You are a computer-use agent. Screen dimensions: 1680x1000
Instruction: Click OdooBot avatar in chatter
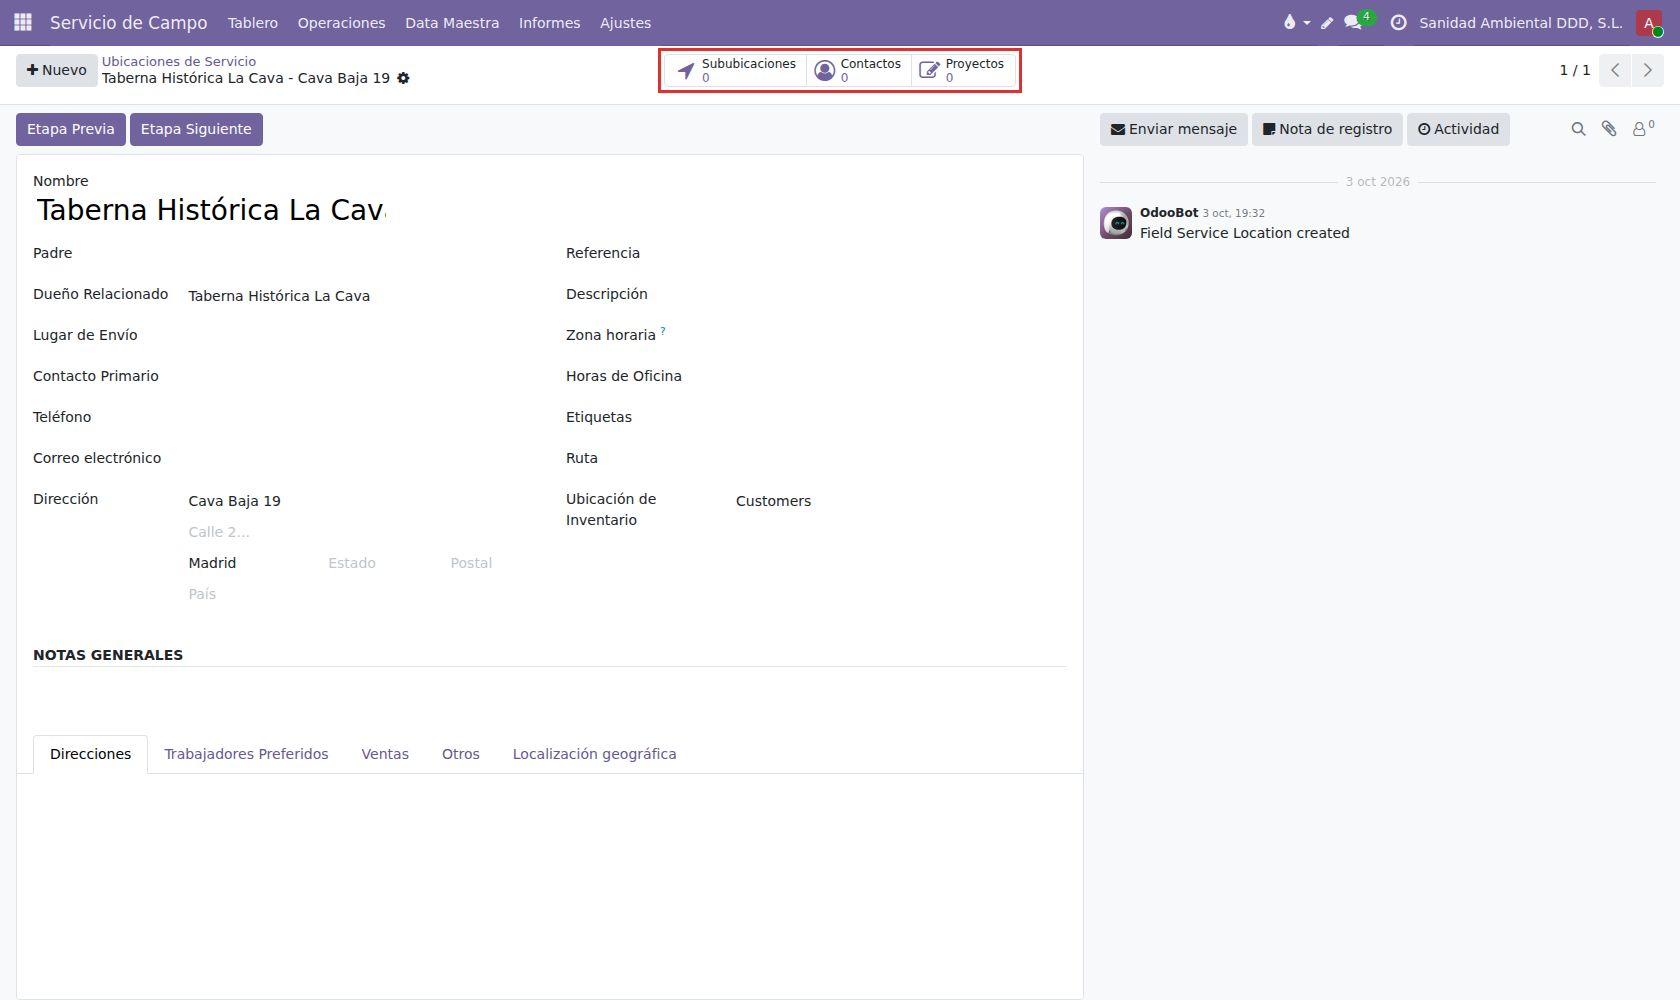click(x=1116, y=223)
